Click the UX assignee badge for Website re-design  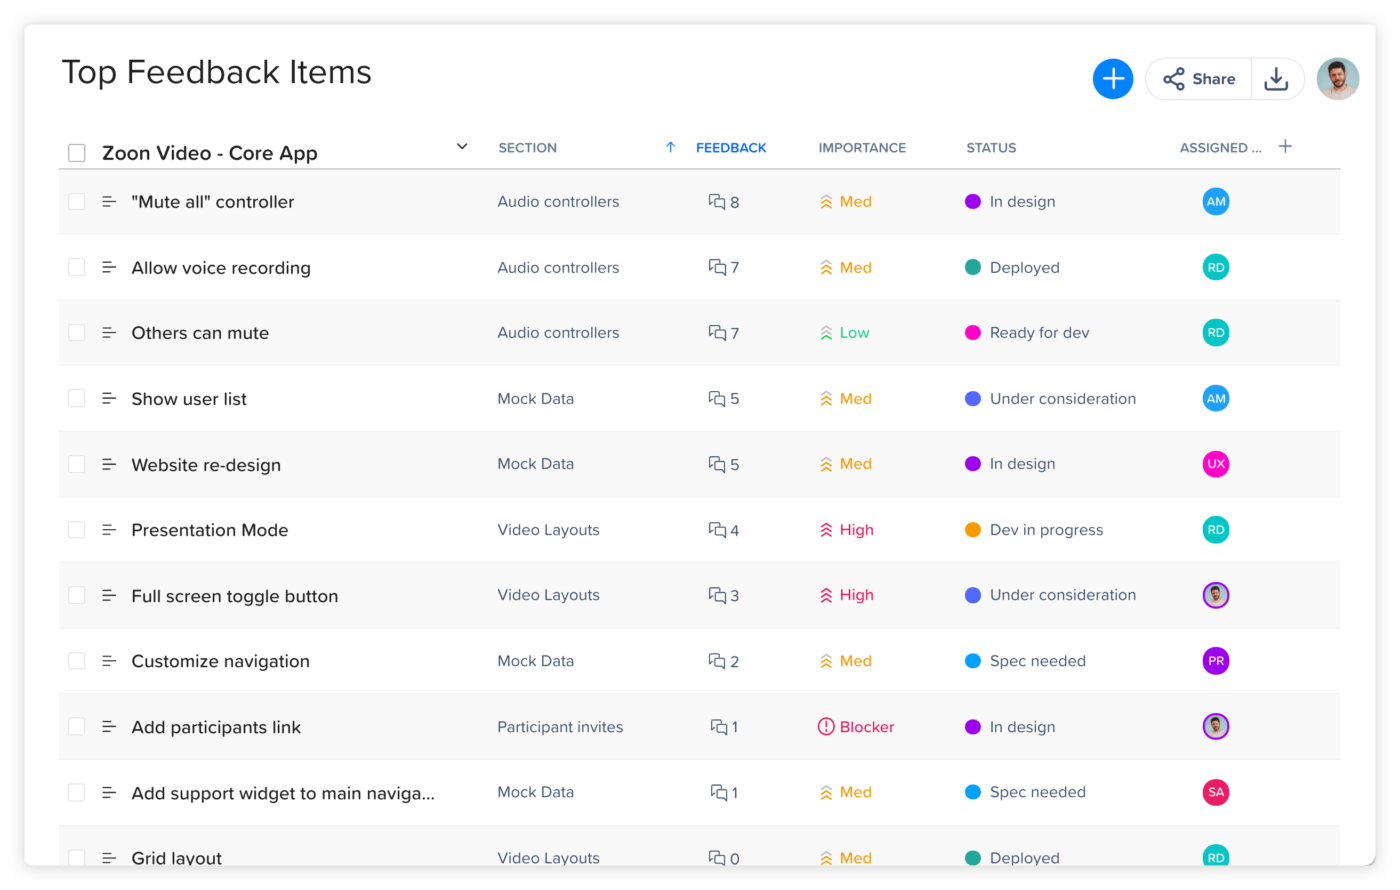[x=1215, y=464]
